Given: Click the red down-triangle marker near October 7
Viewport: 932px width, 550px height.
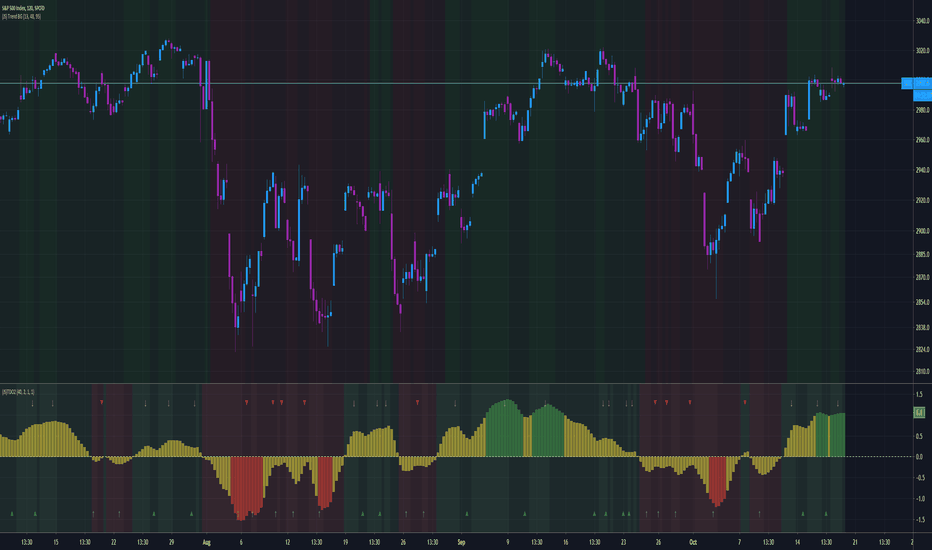Looking at the screenshot, I should pos(745,403).
